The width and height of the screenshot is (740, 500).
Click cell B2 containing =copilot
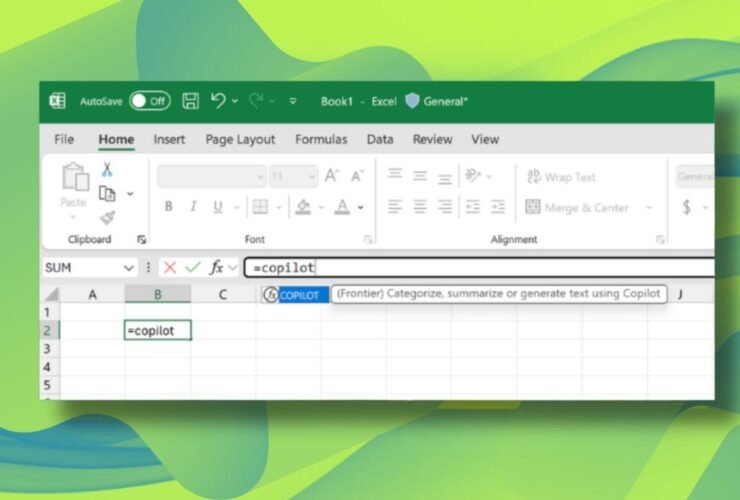pyautogui.click(x=158, y=331)
